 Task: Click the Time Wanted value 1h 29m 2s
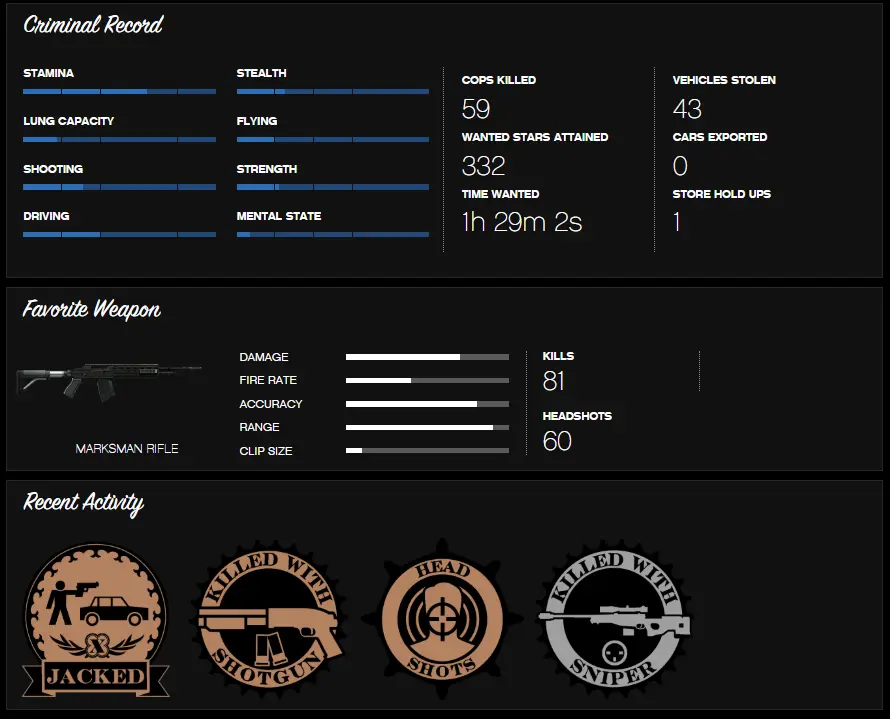[x=522, y=222]
